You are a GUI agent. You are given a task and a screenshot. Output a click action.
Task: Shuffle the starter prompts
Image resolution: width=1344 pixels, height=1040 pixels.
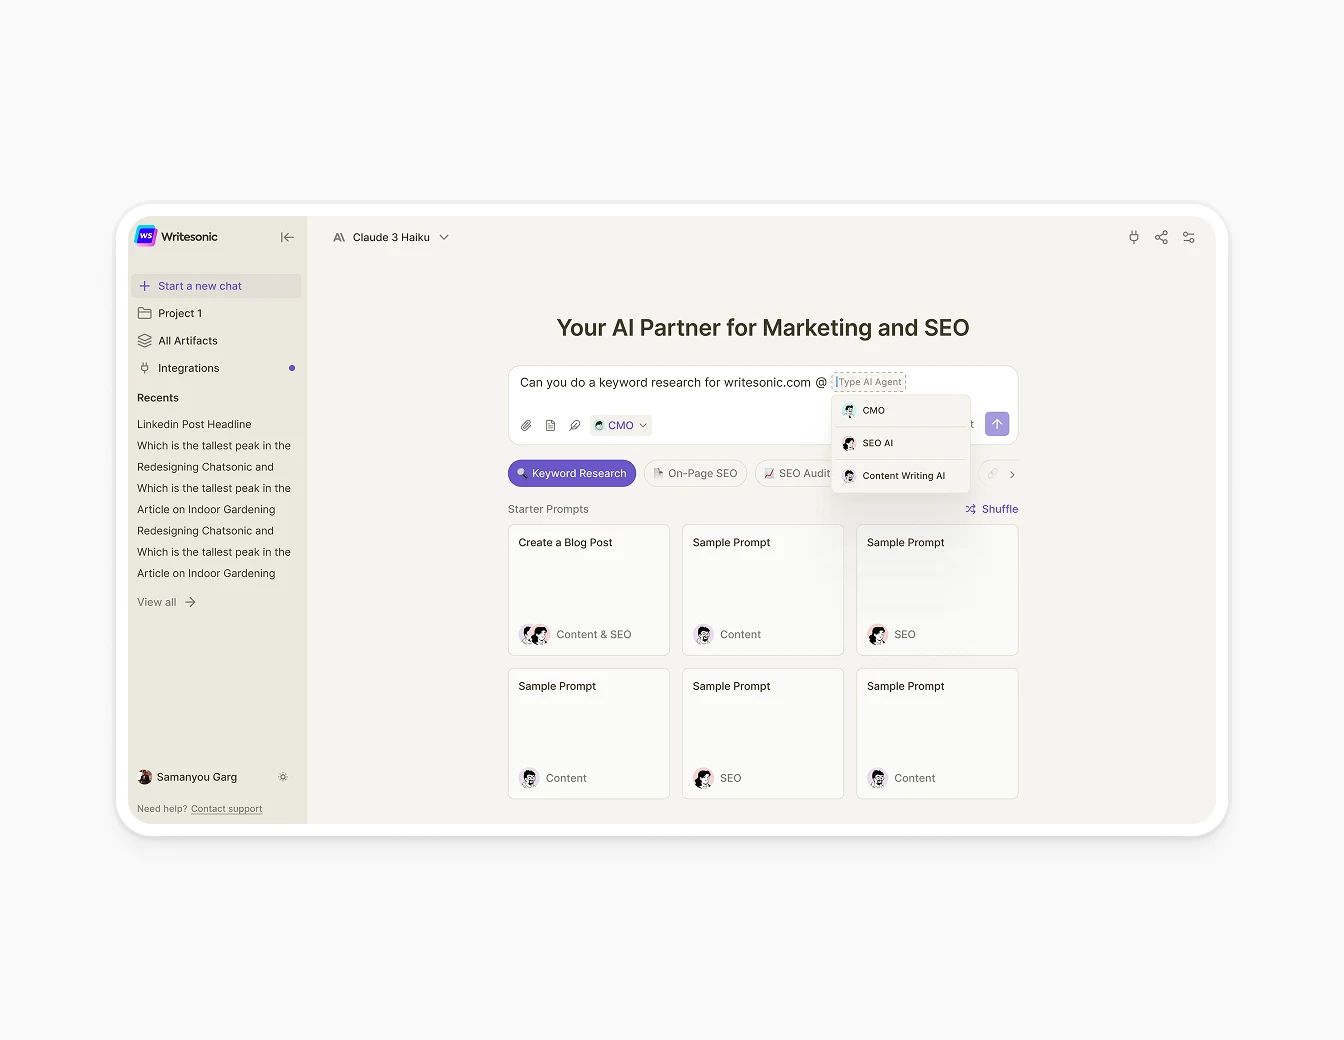click(991, 509)
